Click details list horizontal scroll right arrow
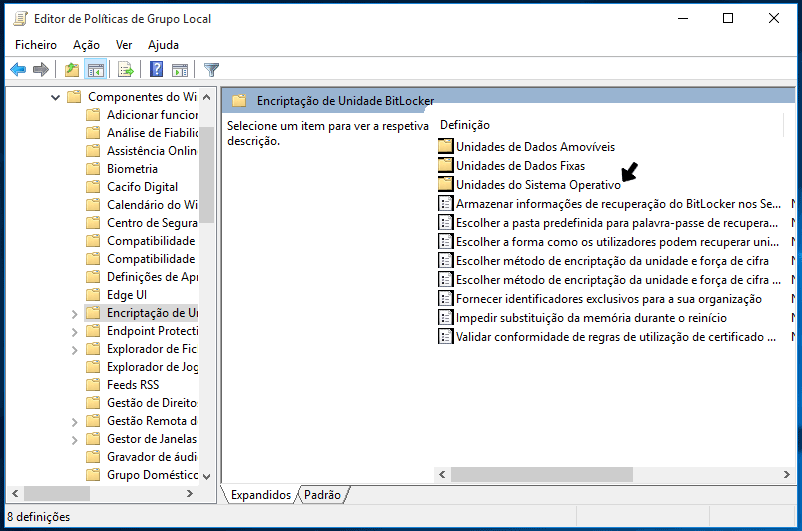 pyautogui.click(x=787, y=474)
